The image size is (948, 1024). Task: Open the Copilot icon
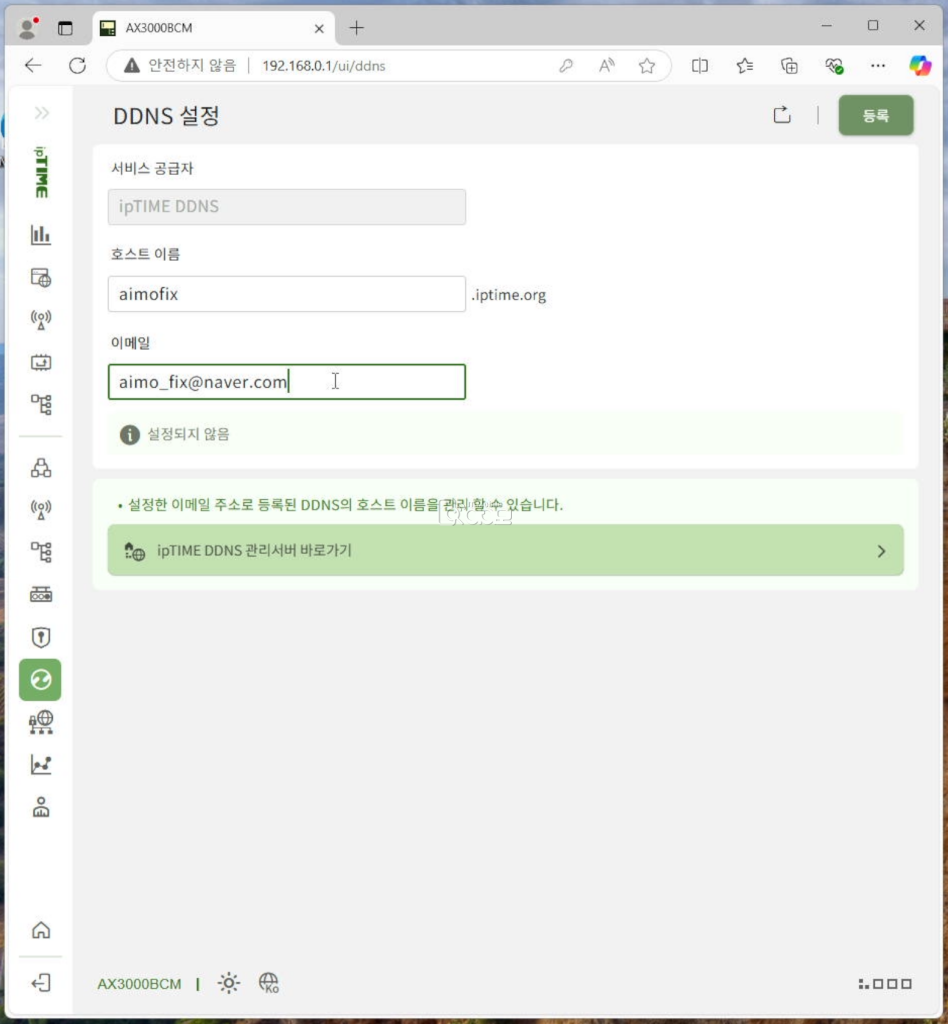[x=921, y=65]
